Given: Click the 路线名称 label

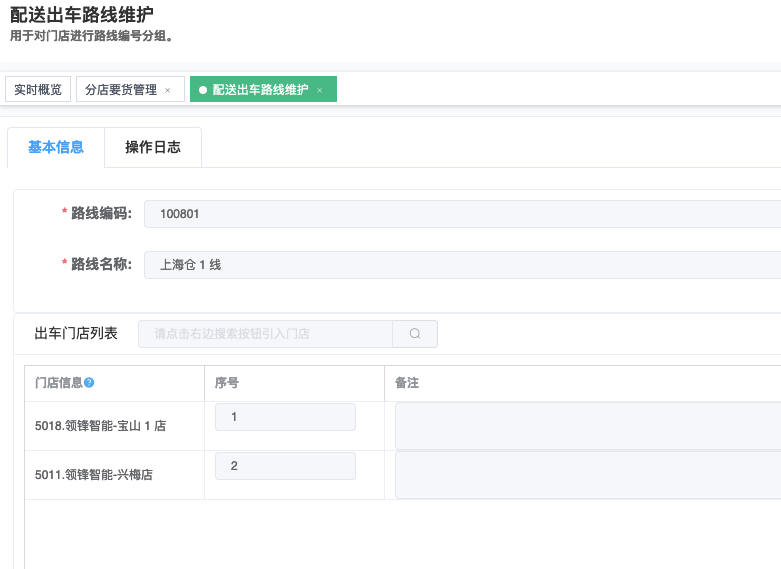Looking at the screenshot, I should pos(101,264).
